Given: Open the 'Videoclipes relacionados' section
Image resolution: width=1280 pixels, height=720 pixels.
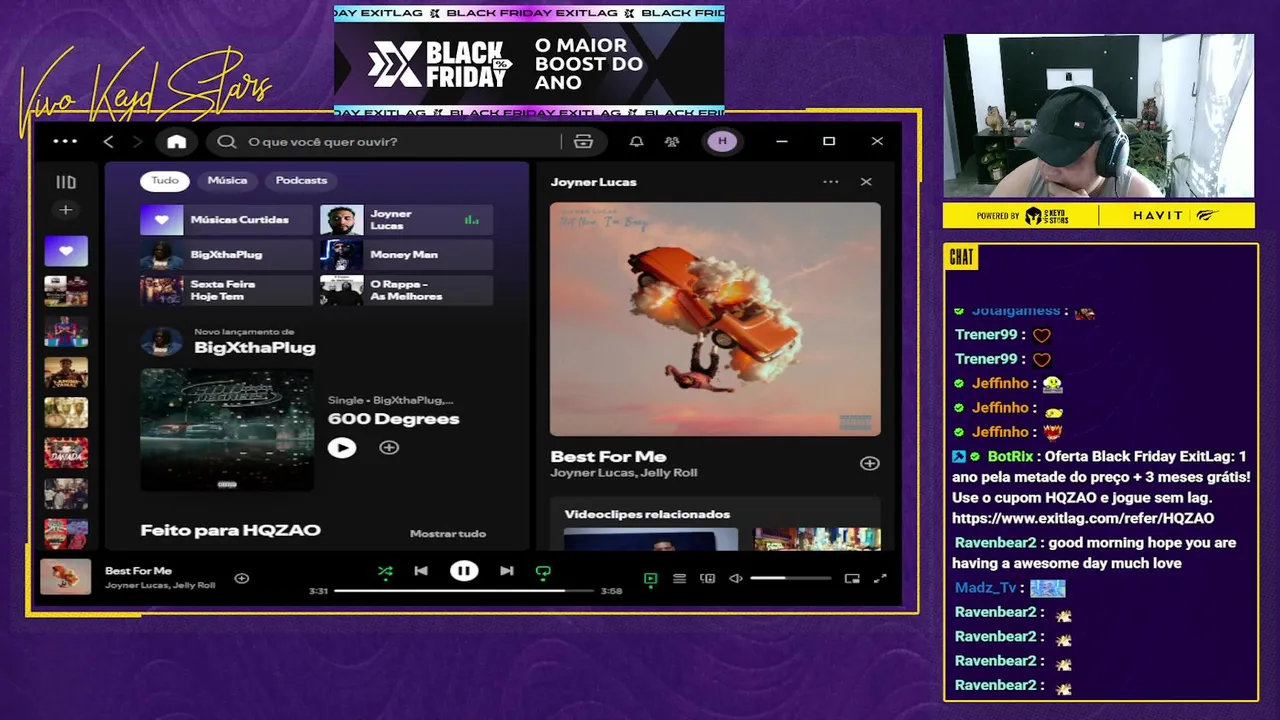Looking at the screenshot, I should pyautogui.click(x=647, y=514).
